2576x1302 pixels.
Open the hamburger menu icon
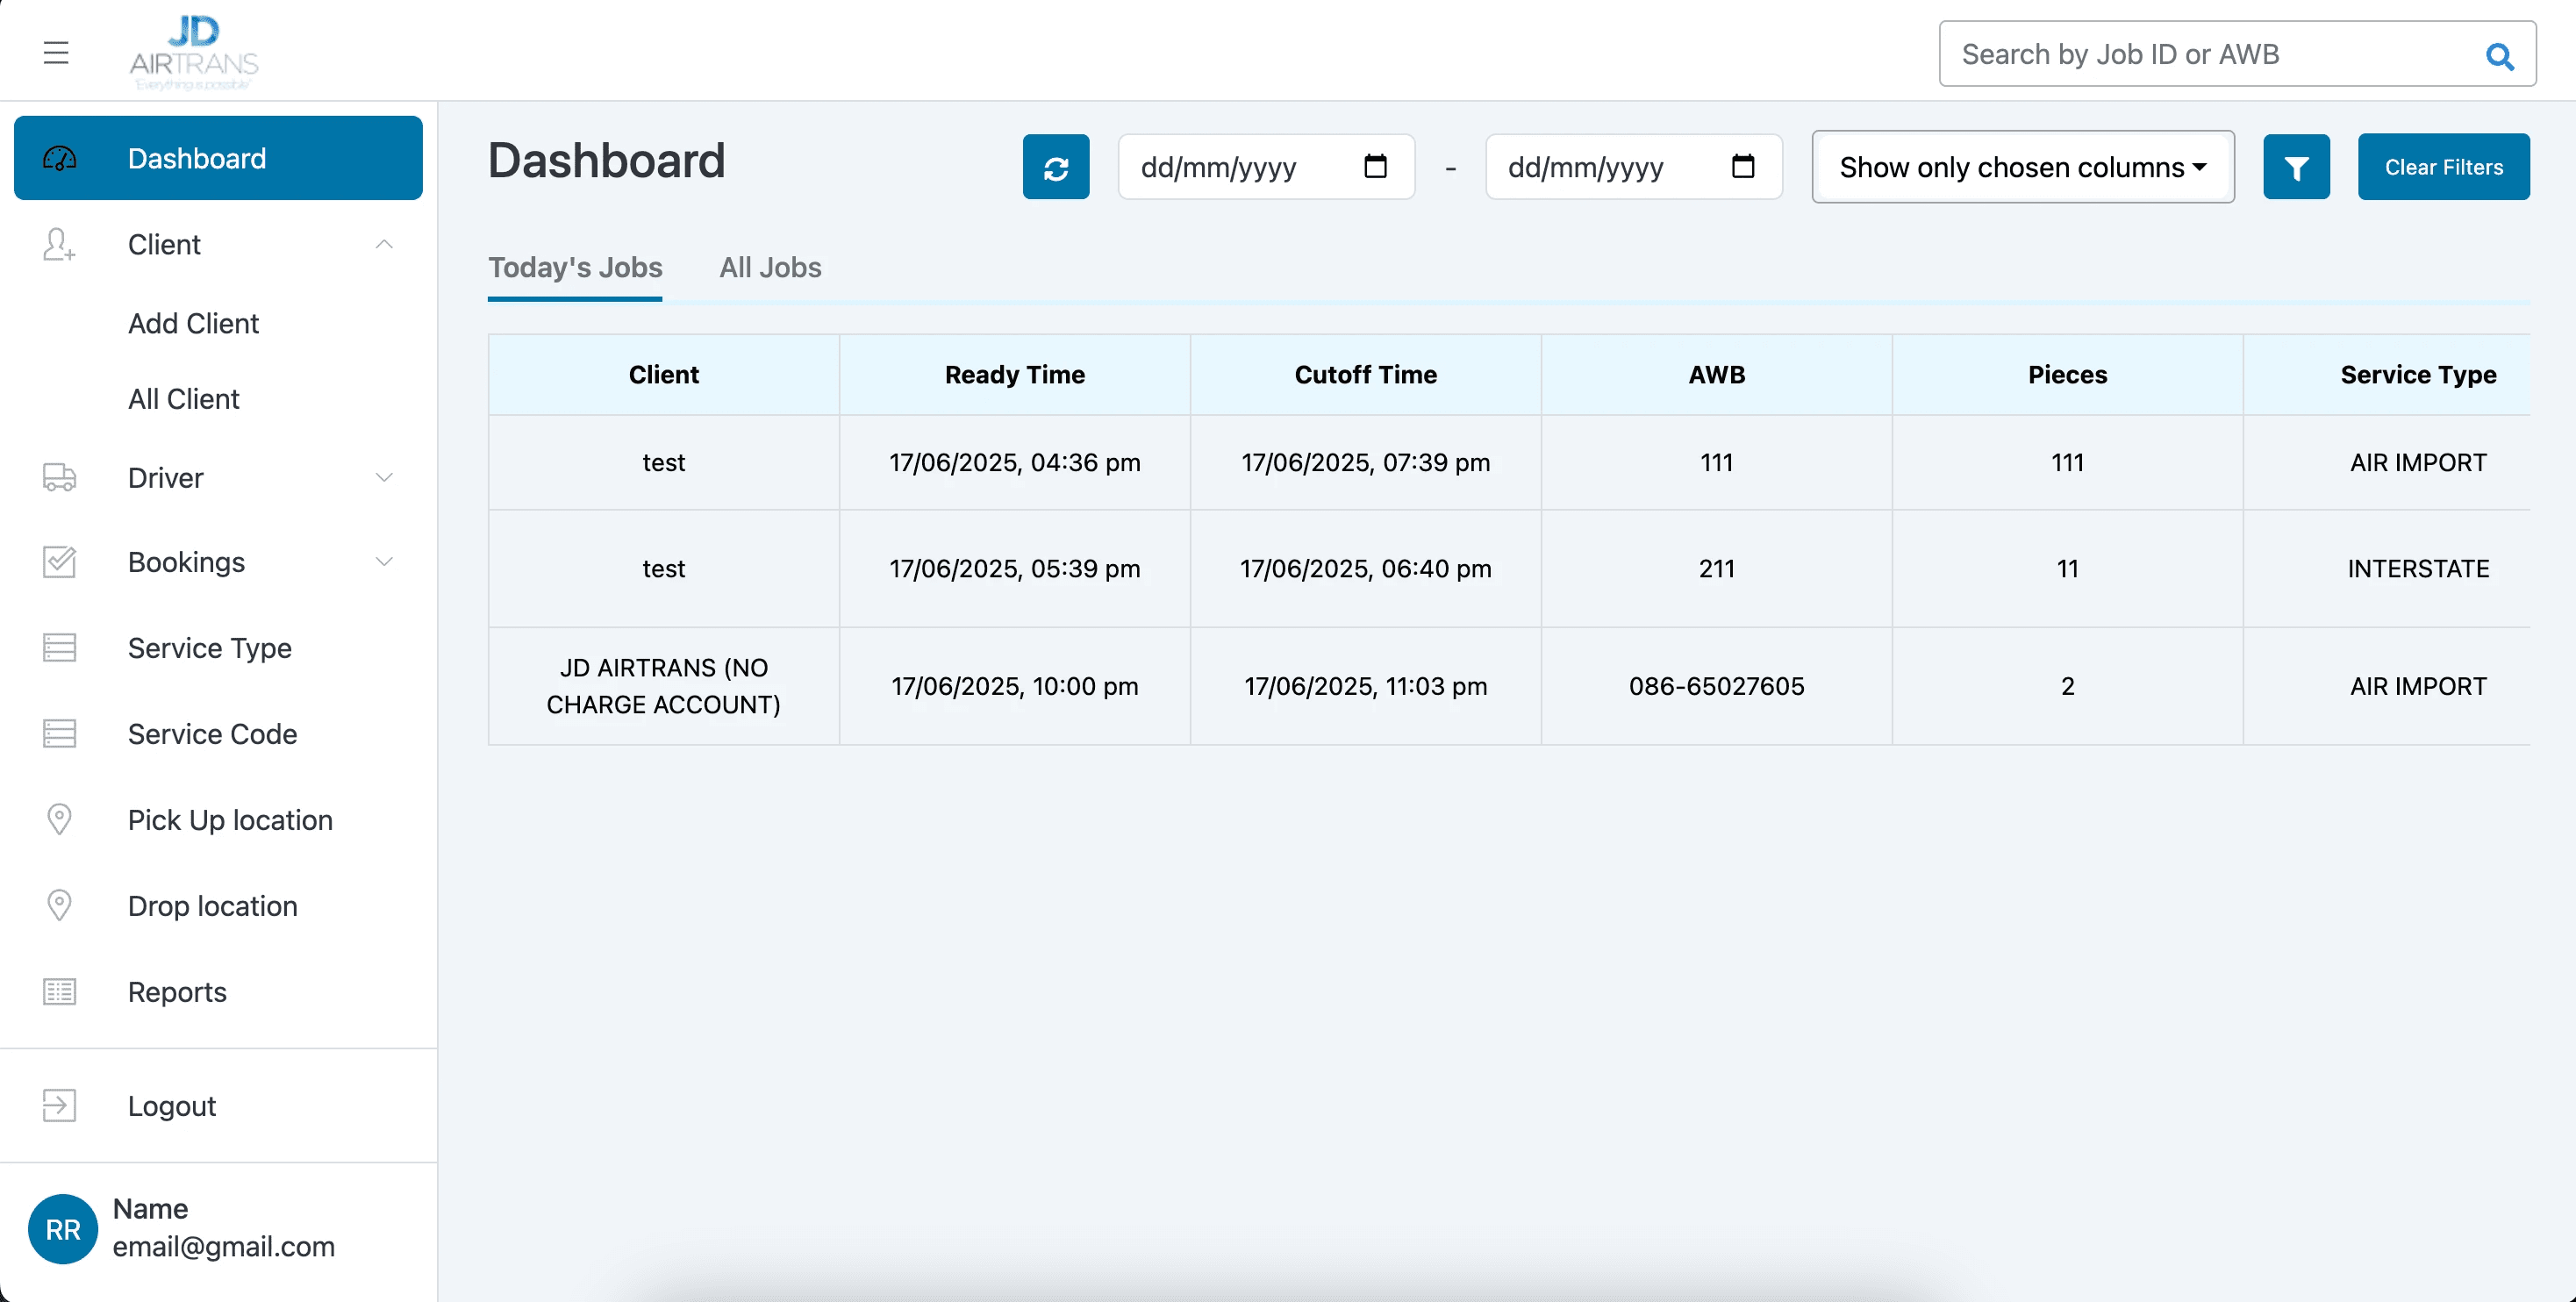[x=56, y=52]
